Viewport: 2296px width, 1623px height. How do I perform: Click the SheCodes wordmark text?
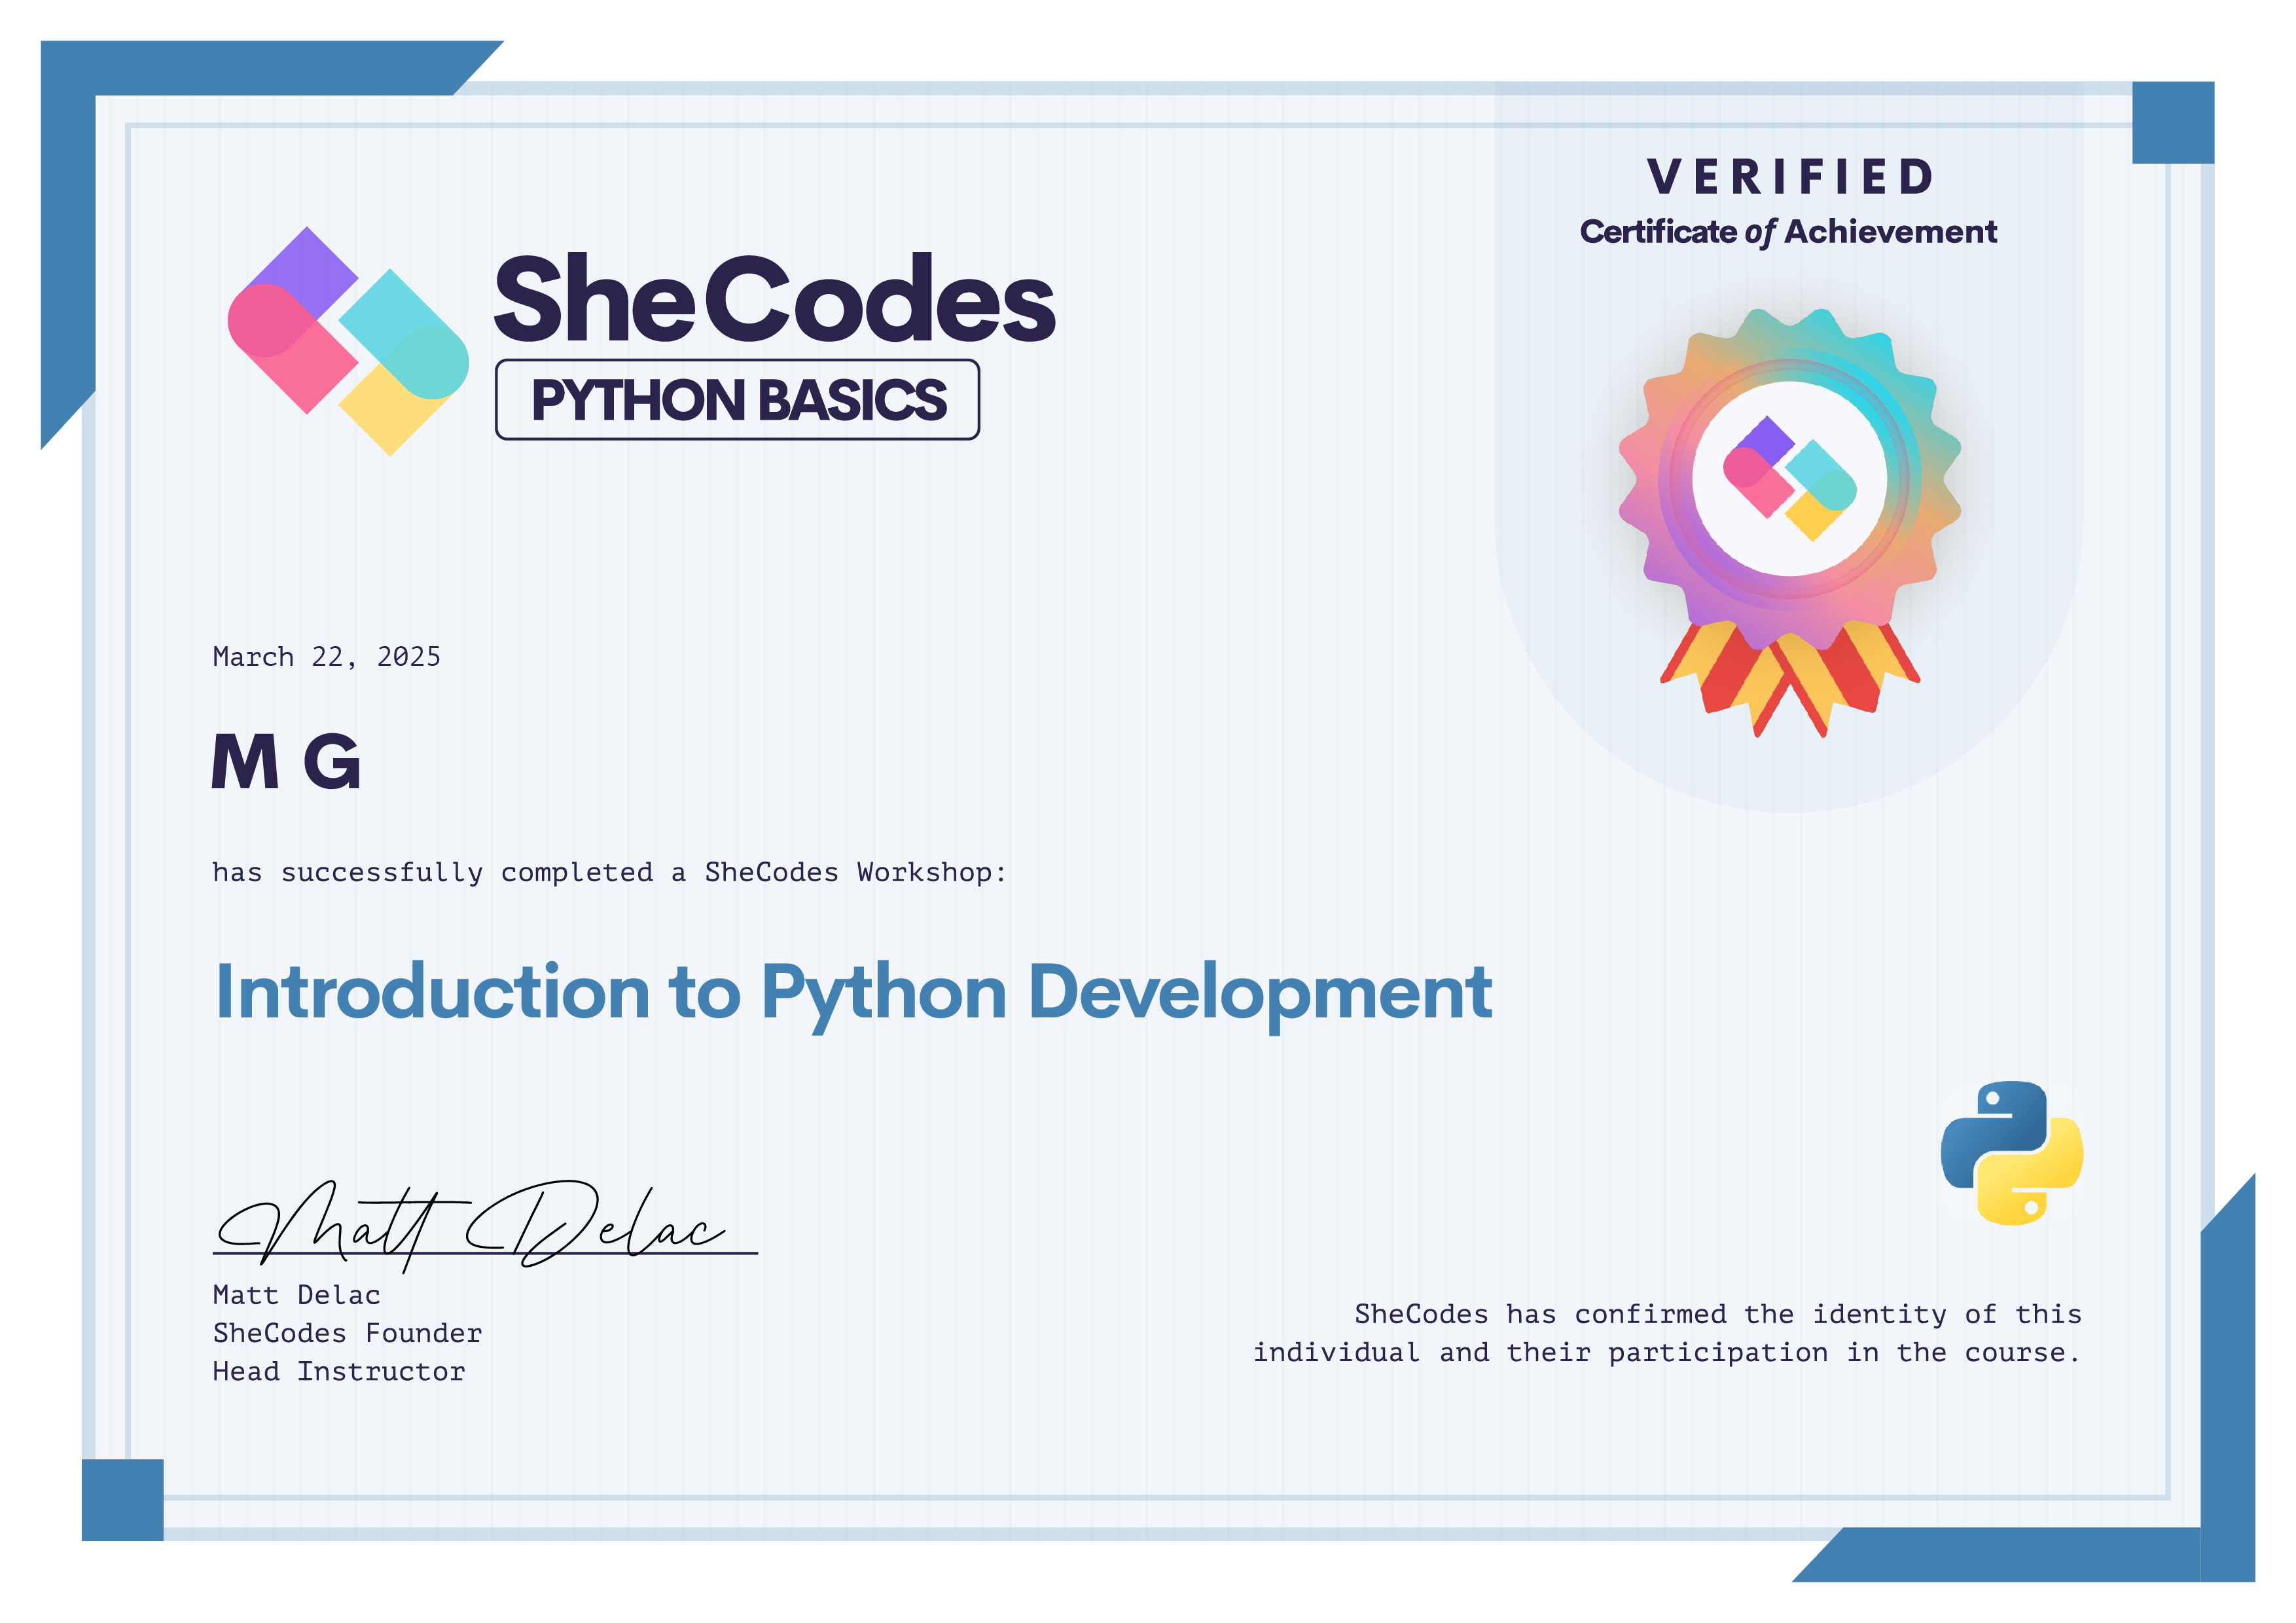point(774,298)
